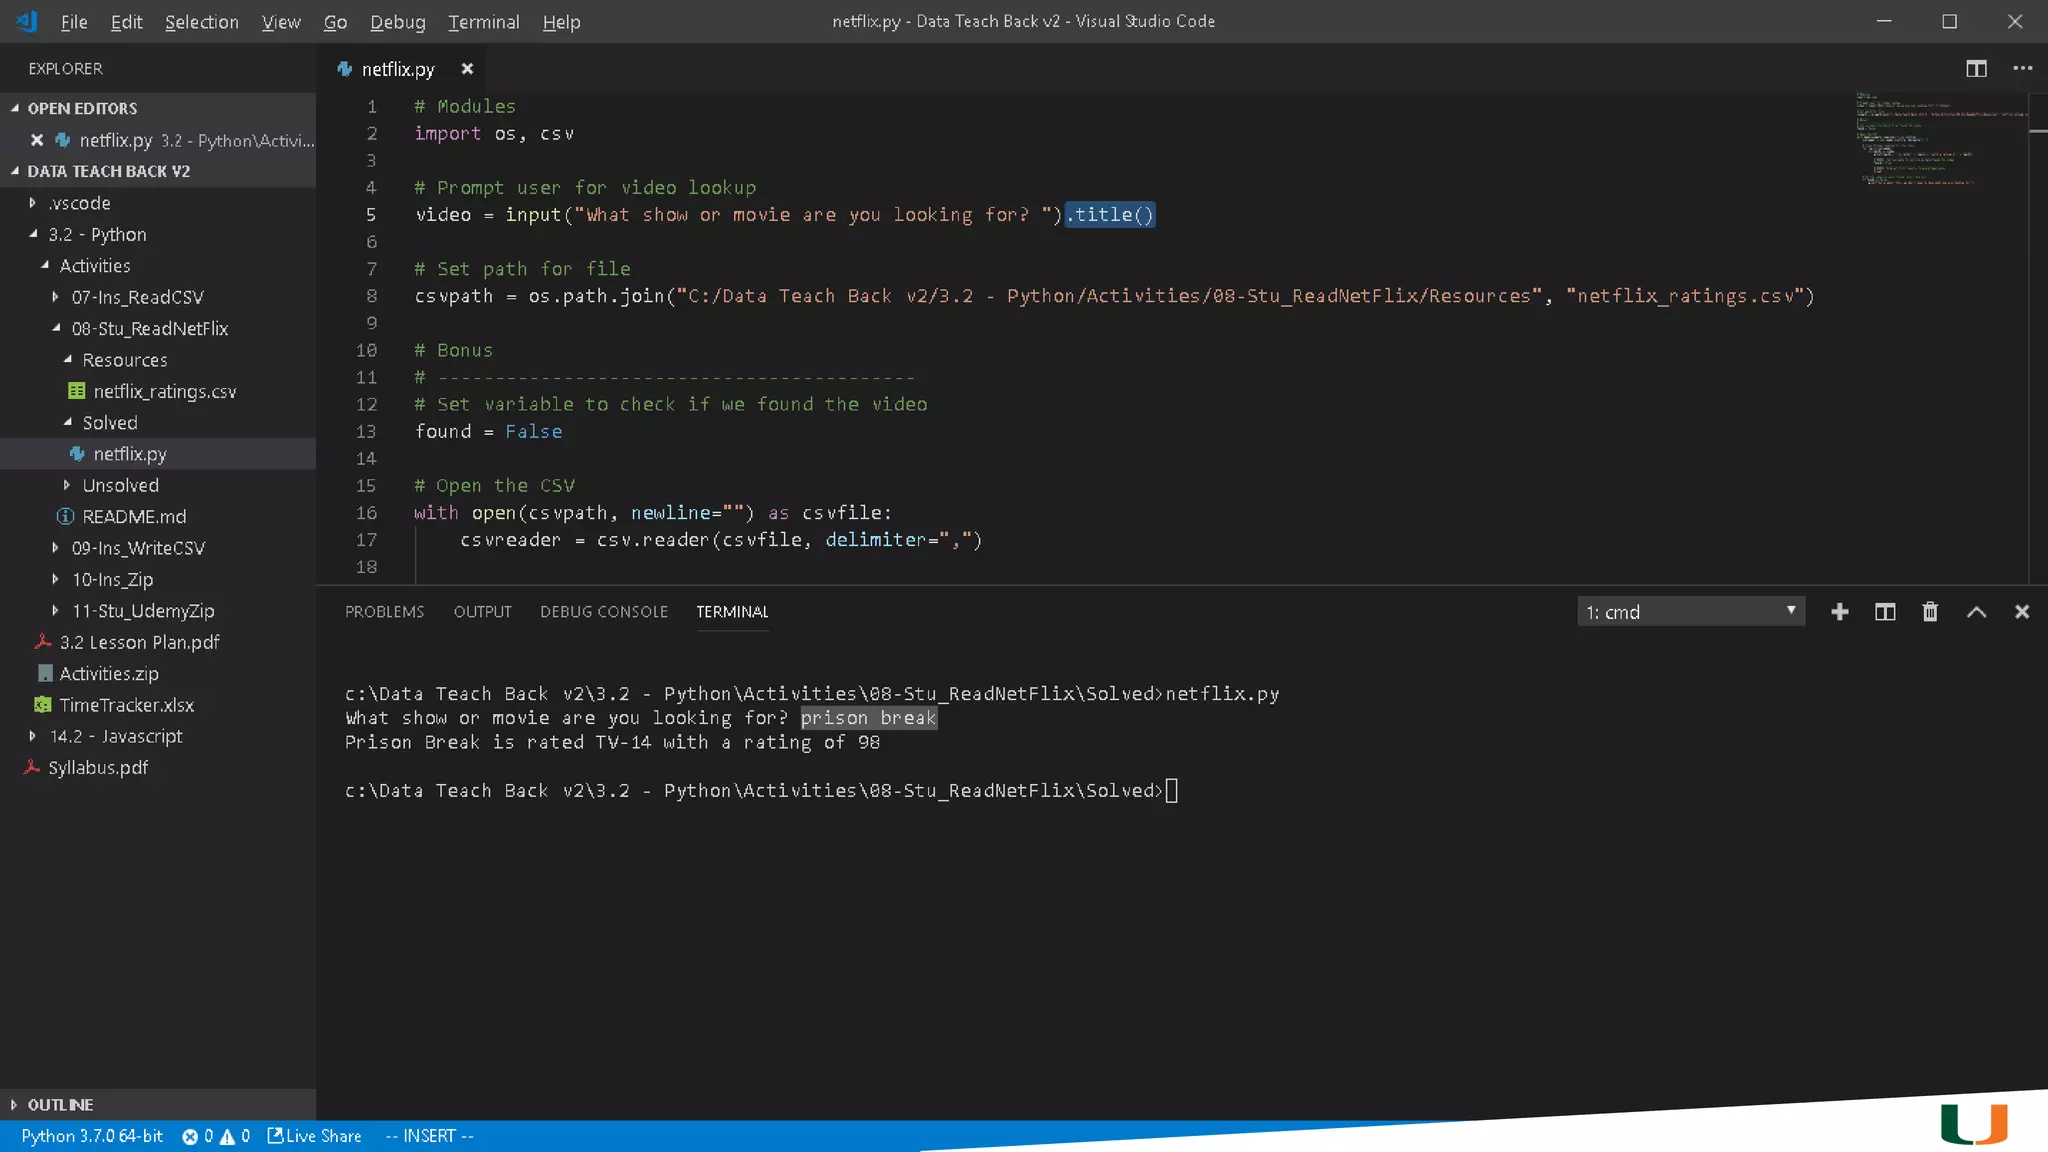
Task: Close the netflix.py editor tab
Action: tap(467, 69)
